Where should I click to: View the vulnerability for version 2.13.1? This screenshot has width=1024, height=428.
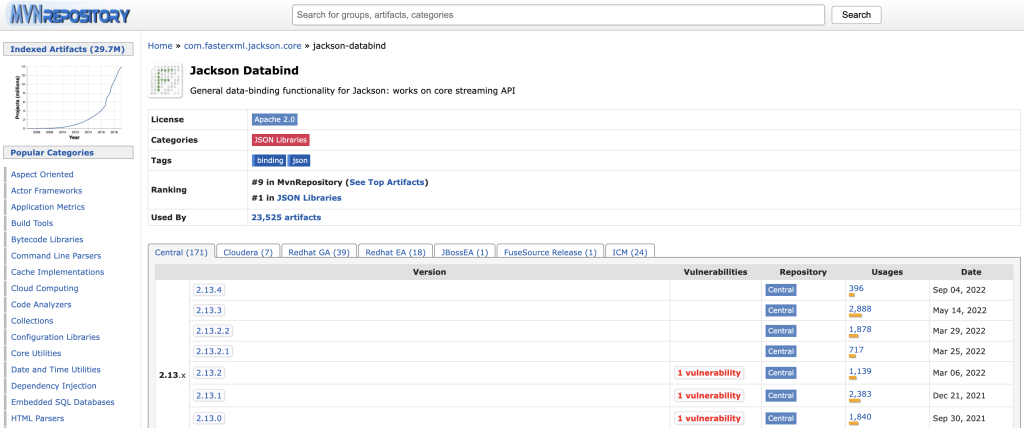pos(709,395)
